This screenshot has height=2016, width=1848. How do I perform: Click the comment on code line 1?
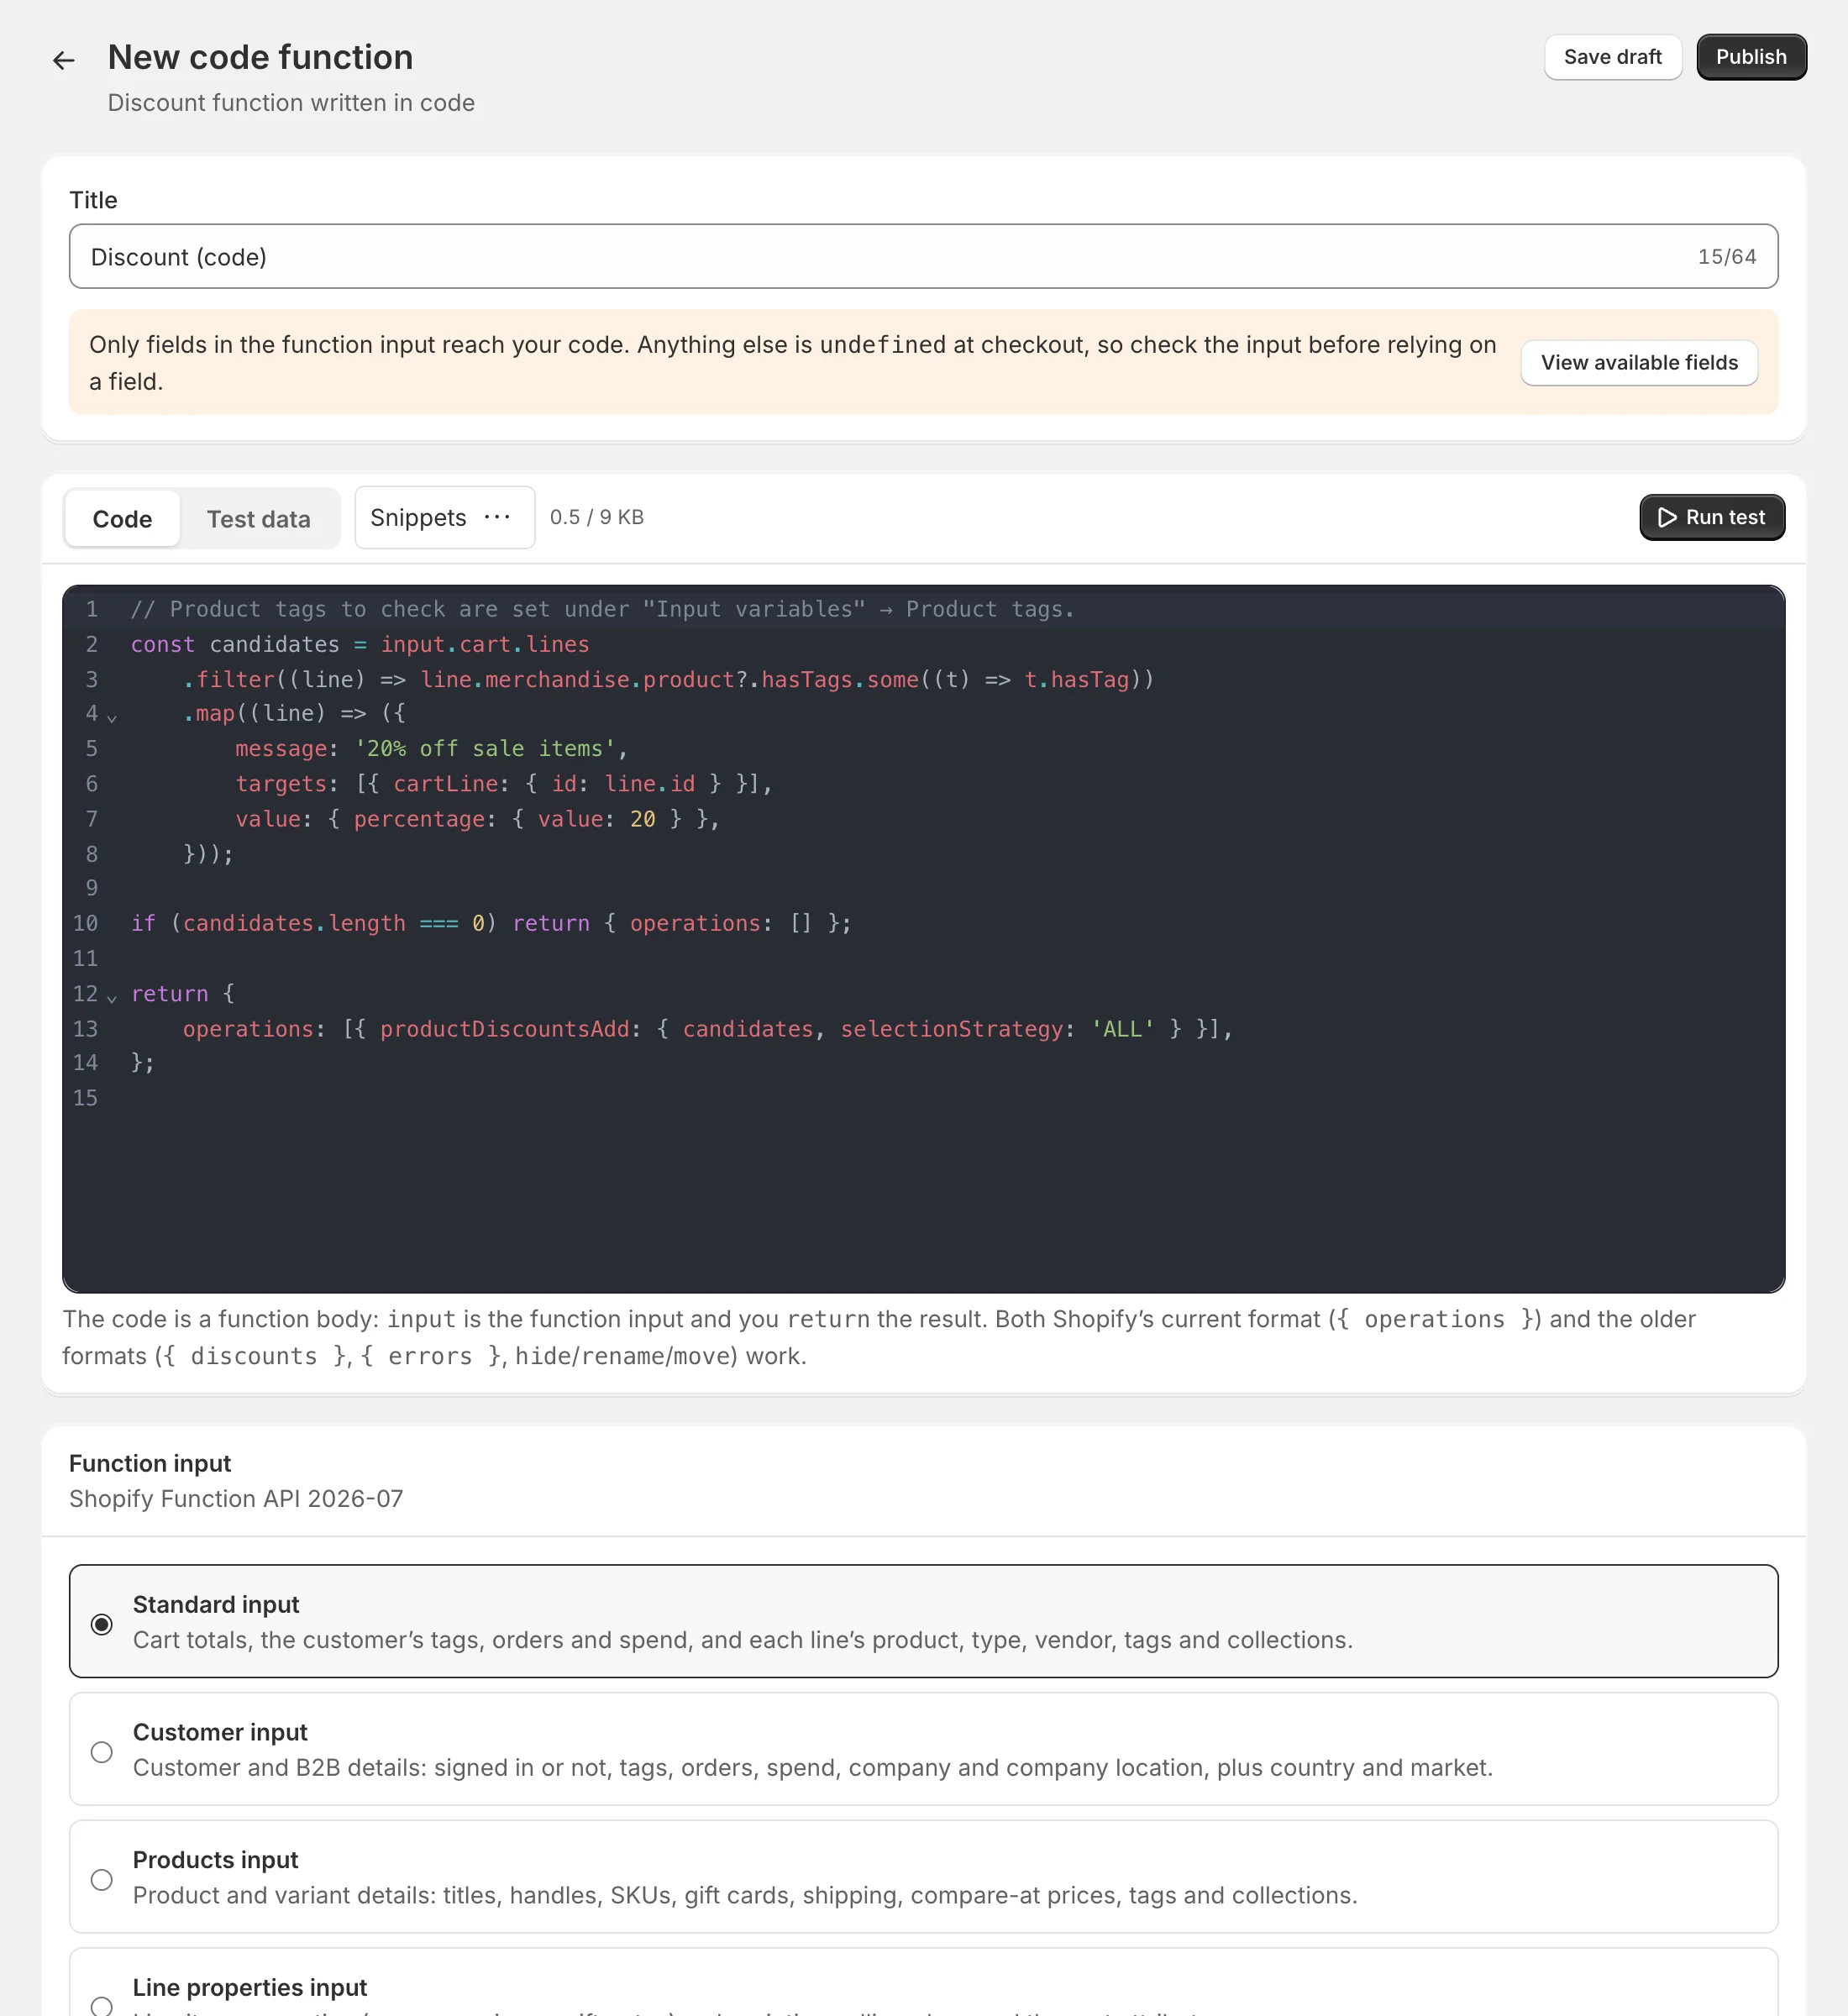pos(602,609)
